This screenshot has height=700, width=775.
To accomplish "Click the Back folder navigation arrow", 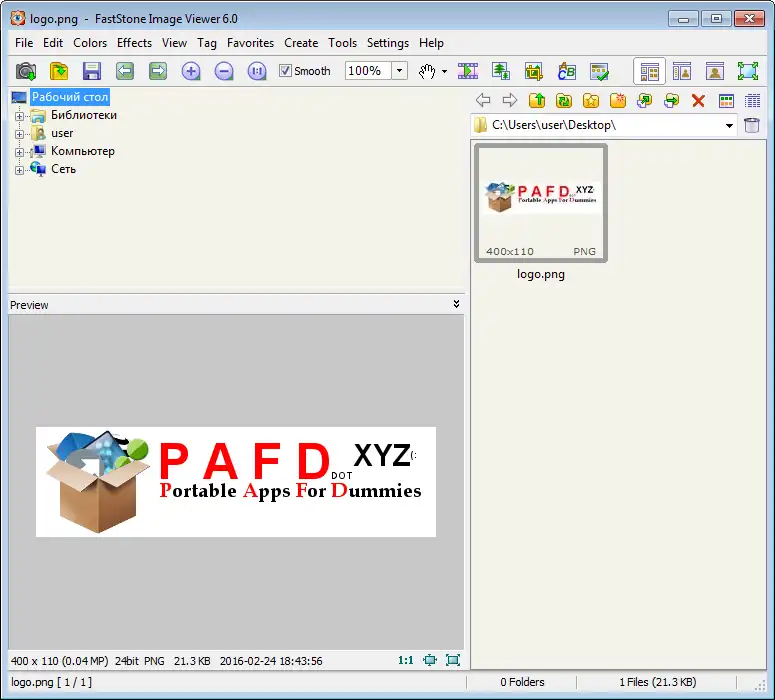I will pyautogui.click(x=483, y=100).
